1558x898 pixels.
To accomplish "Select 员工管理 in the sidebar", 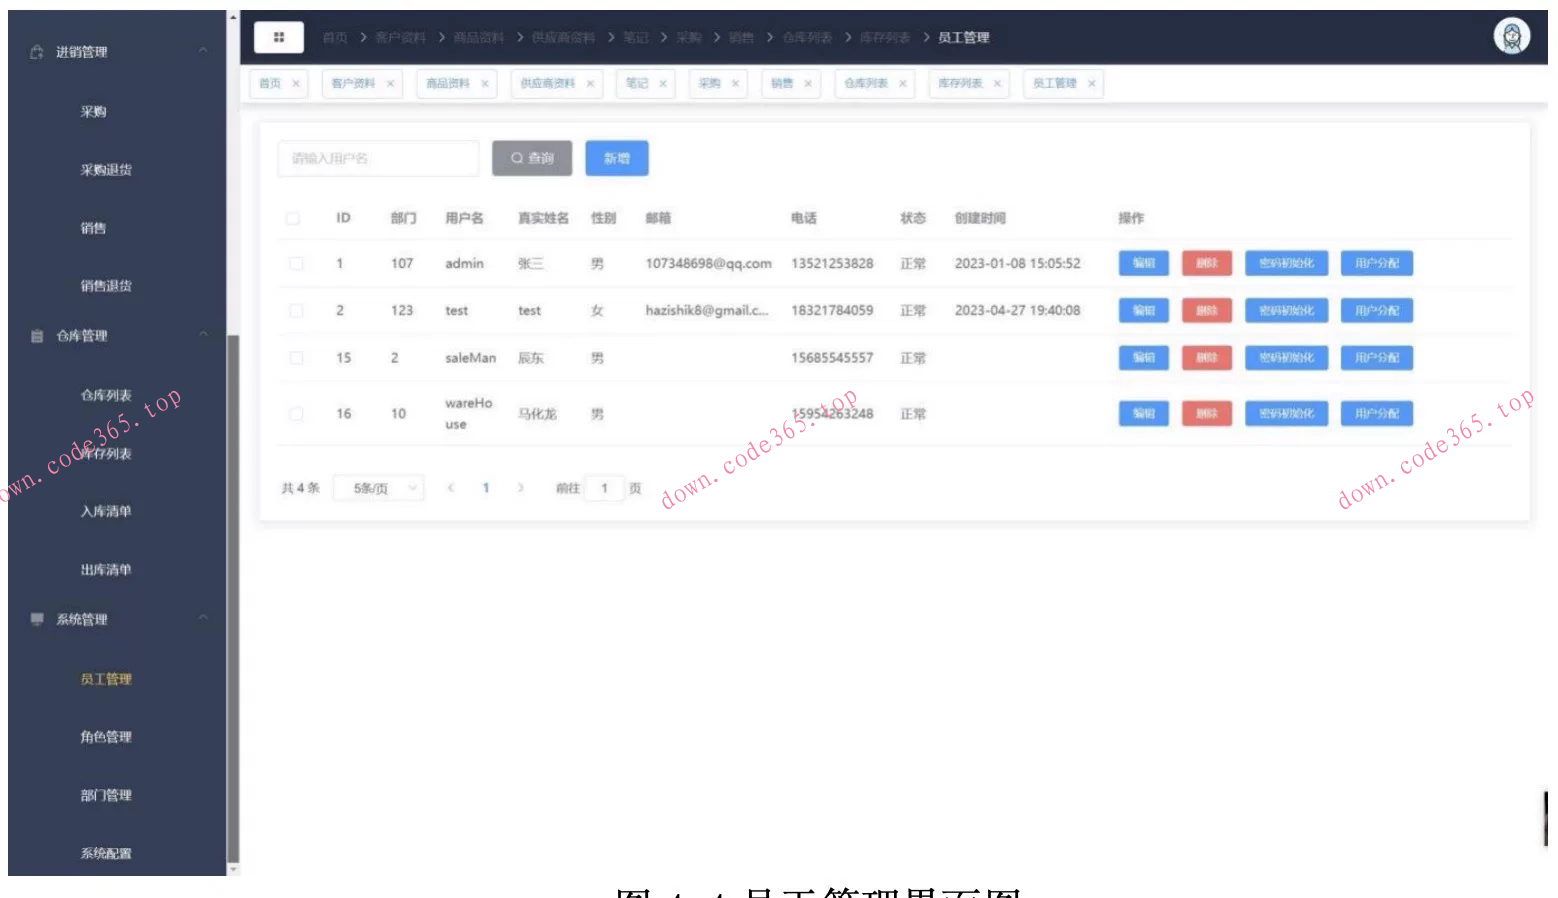I will (106, 679).
